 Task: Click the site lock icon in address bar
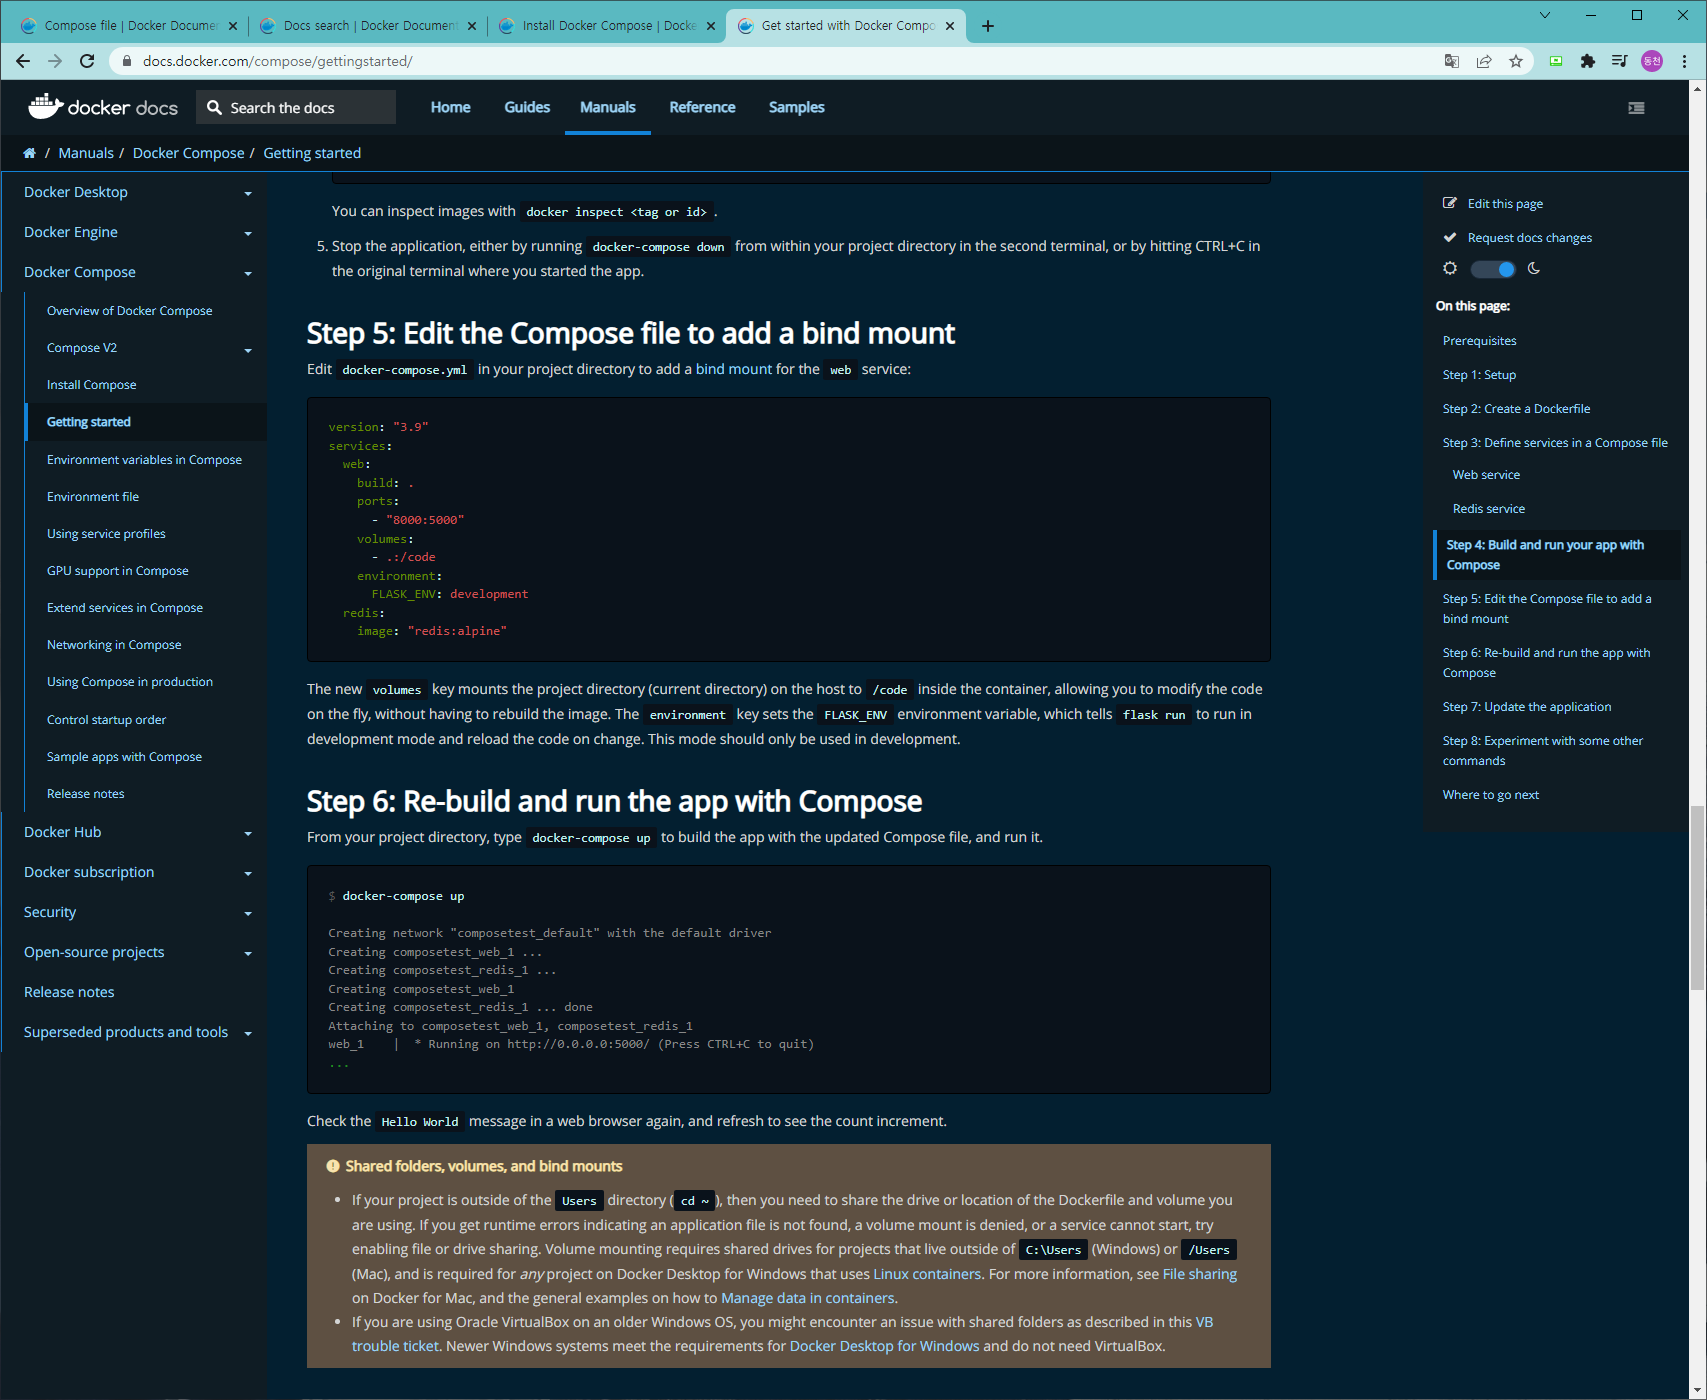point(127,61)
